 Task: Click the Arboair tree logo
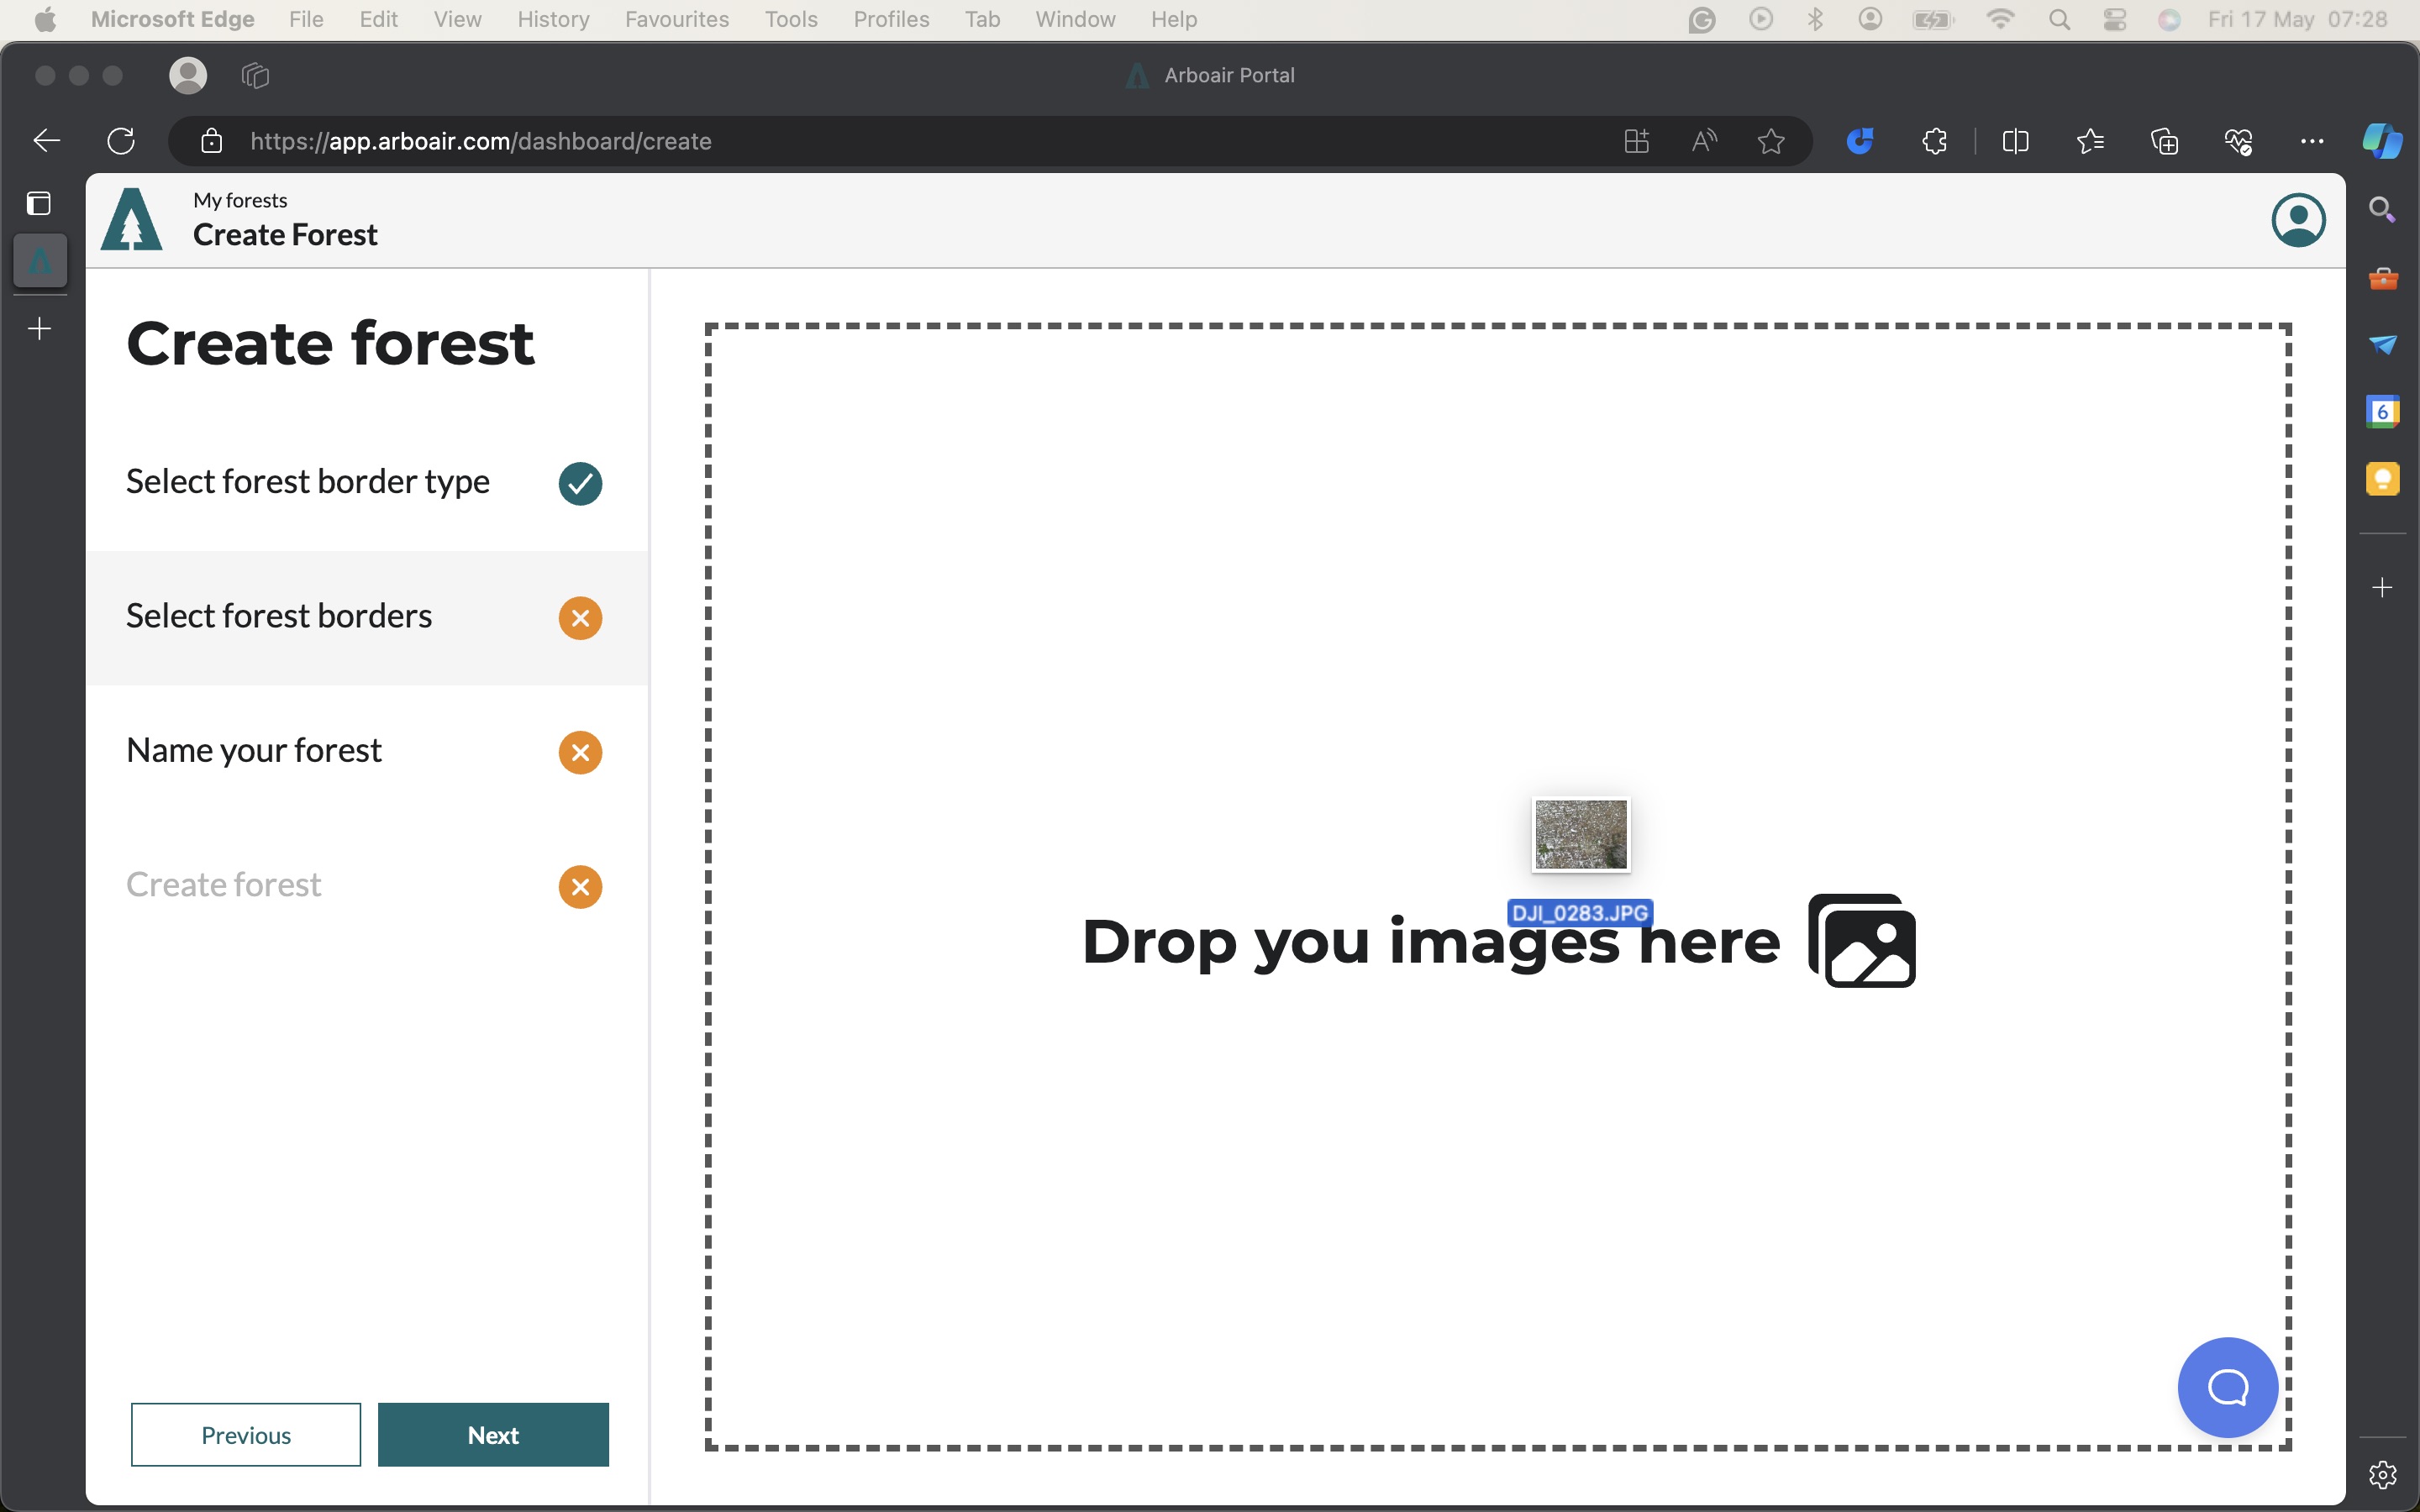(131, 219)
